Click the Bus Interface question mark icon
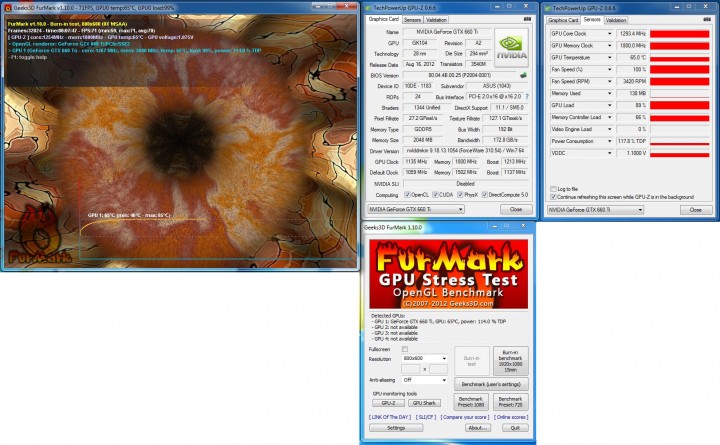720x445 pixels. pos(526,97)
